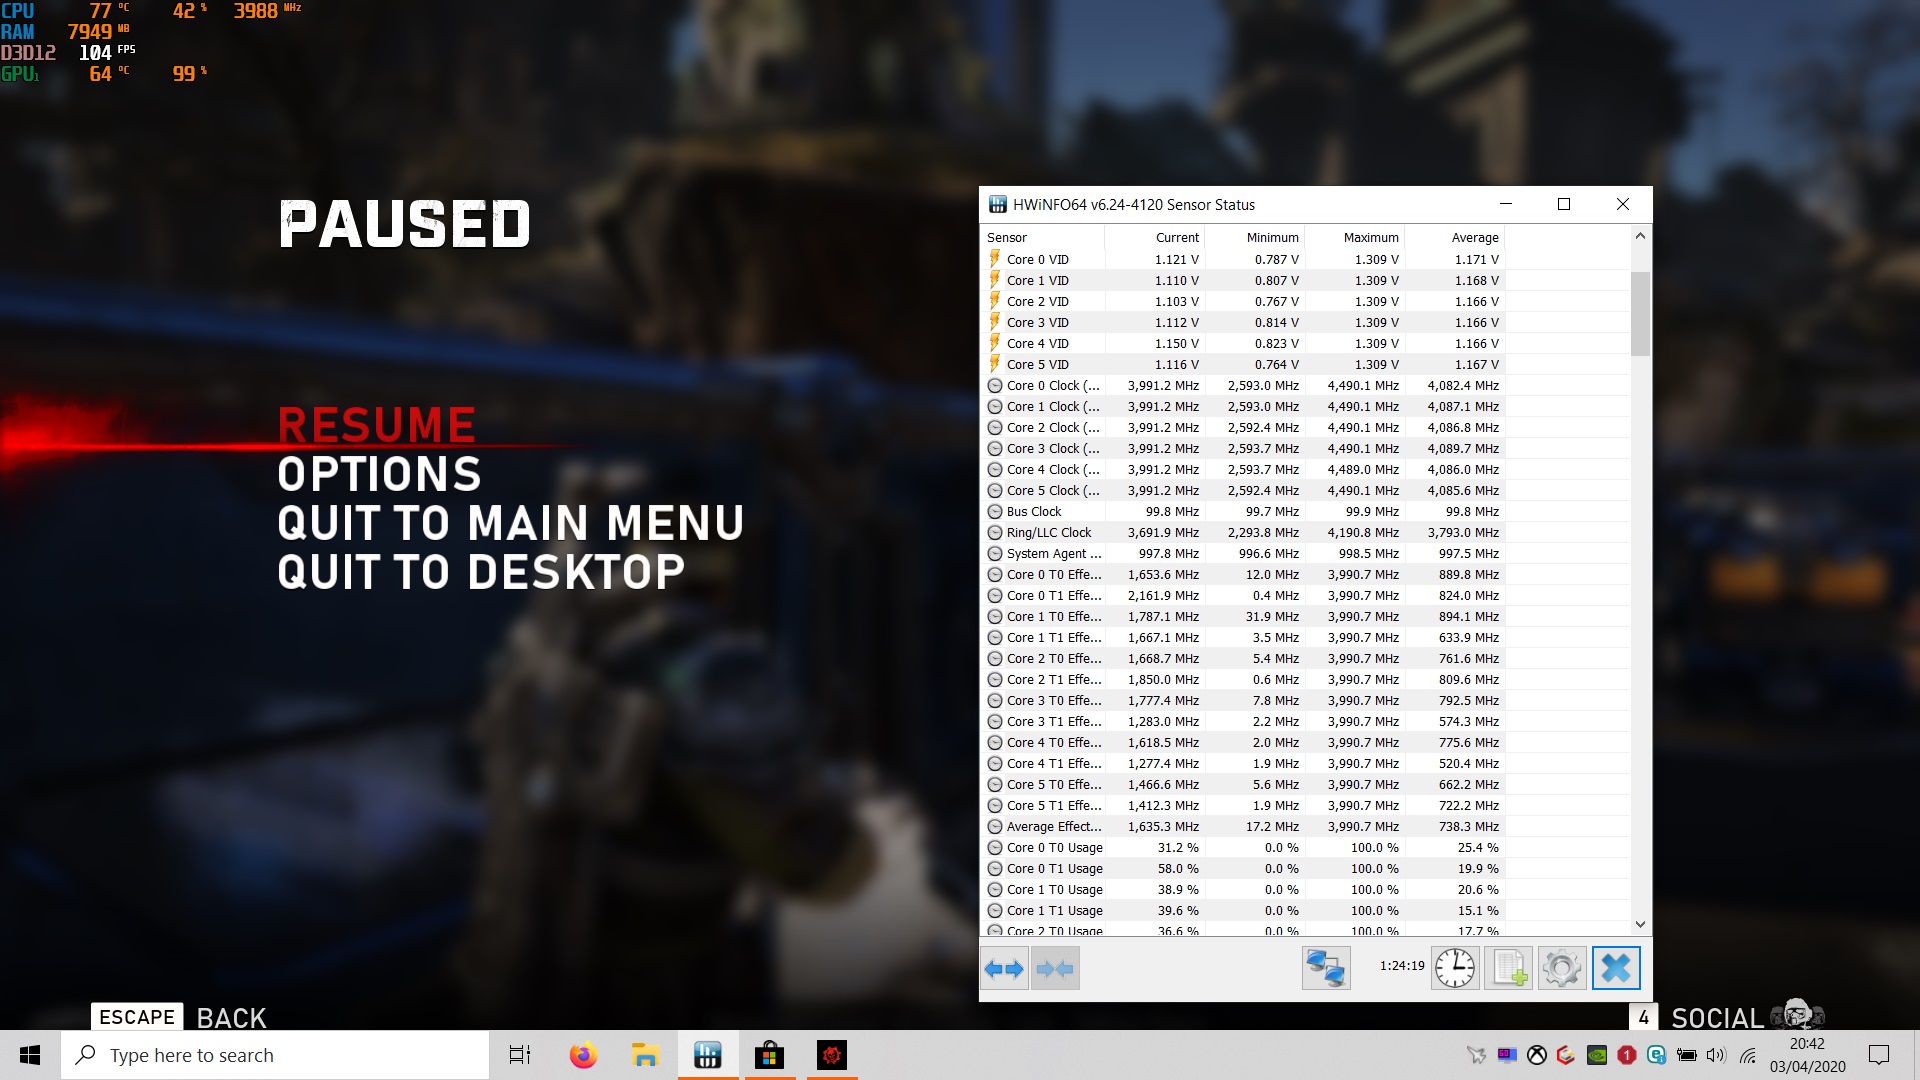The image size is (1920, 1080).
Task: Click the Average column header
Action: coord(1455,237)
